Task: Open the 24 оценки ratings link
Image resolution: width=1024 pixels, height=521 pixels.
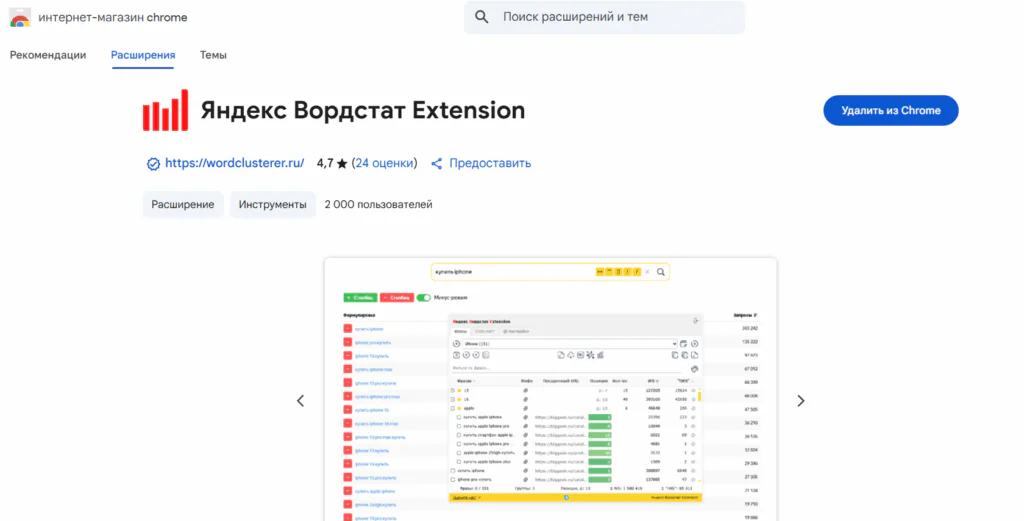Action: [x=384, y=163]
